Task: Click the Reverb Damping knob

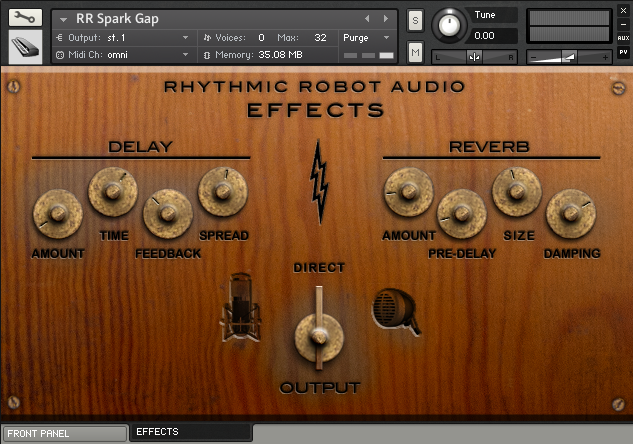Action: (x=571, y=214)
